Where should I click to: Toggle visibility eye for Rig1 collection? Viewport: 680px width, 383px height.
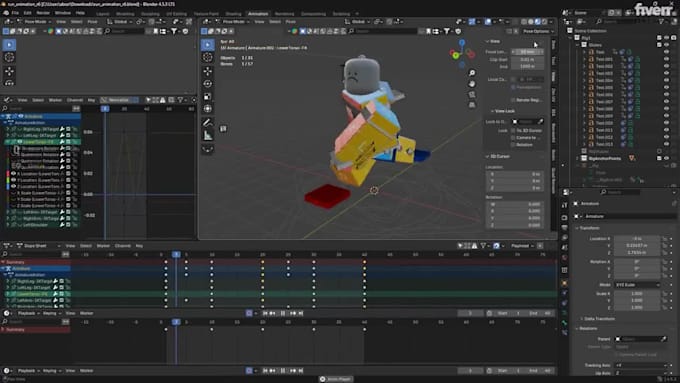coord(667,38)
